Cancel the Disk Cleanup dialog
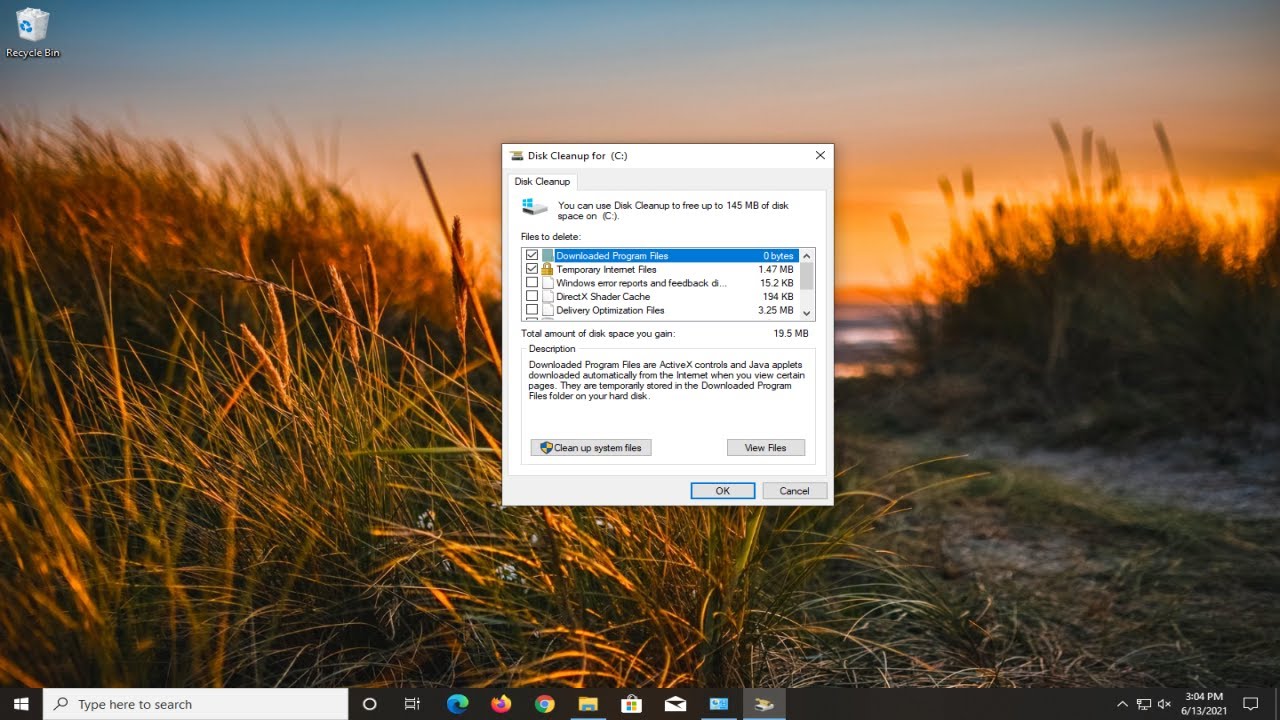 tap(795, 491)
